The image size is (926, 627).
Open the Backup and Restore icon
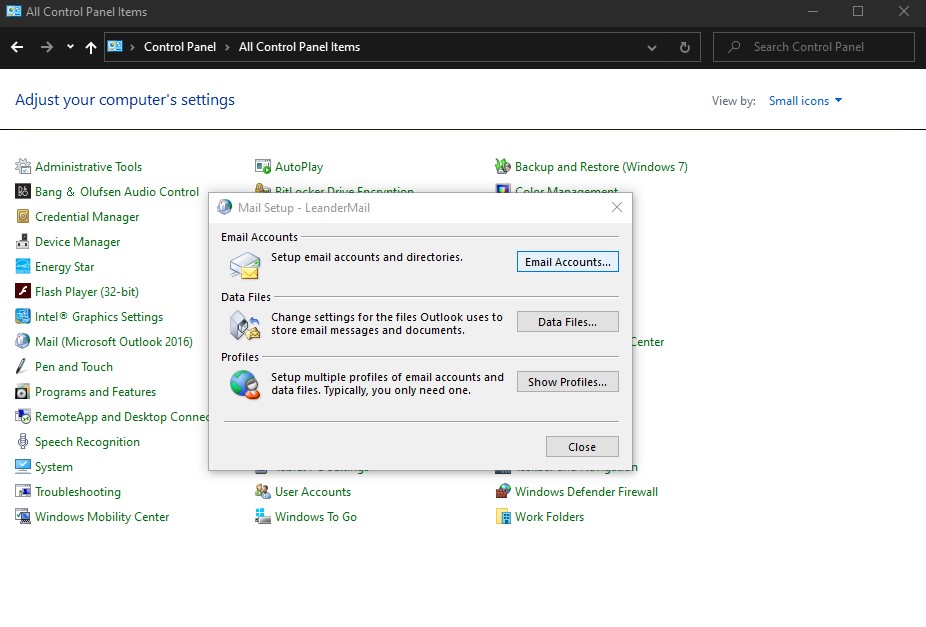(x=503, y=166)
